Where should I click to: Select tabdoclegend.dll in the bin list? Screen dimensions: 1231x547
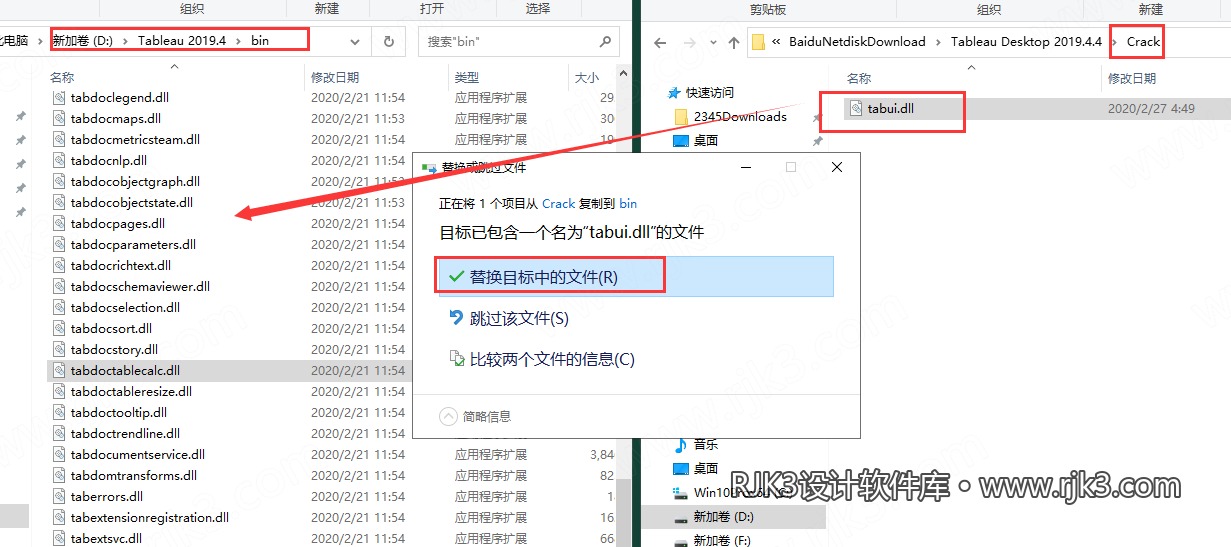coord(120,97)
